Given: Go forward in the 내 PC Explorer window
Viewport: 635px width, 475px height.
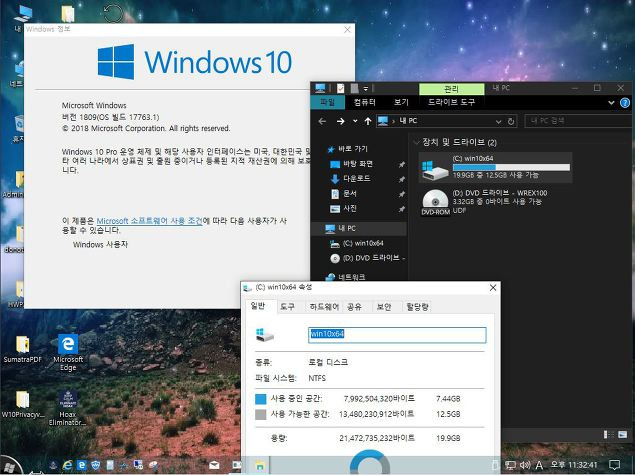Looking at the screenshot, I should tap(340, 121).
